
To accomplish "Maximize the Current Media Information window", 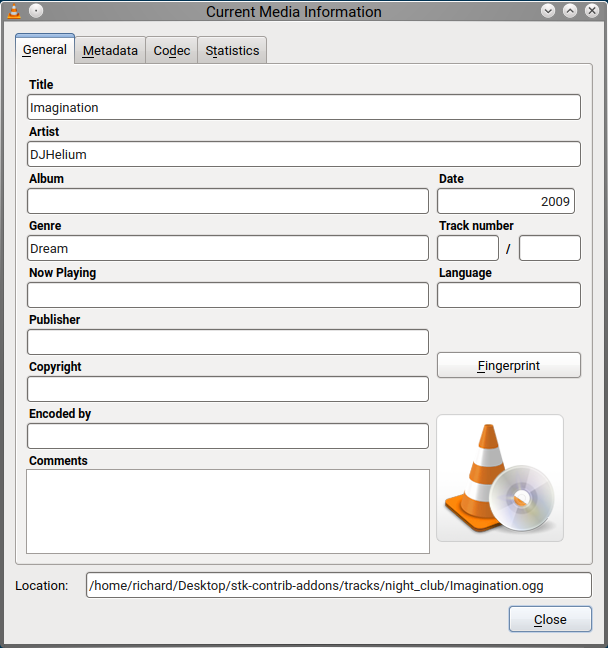I will 570,12.
